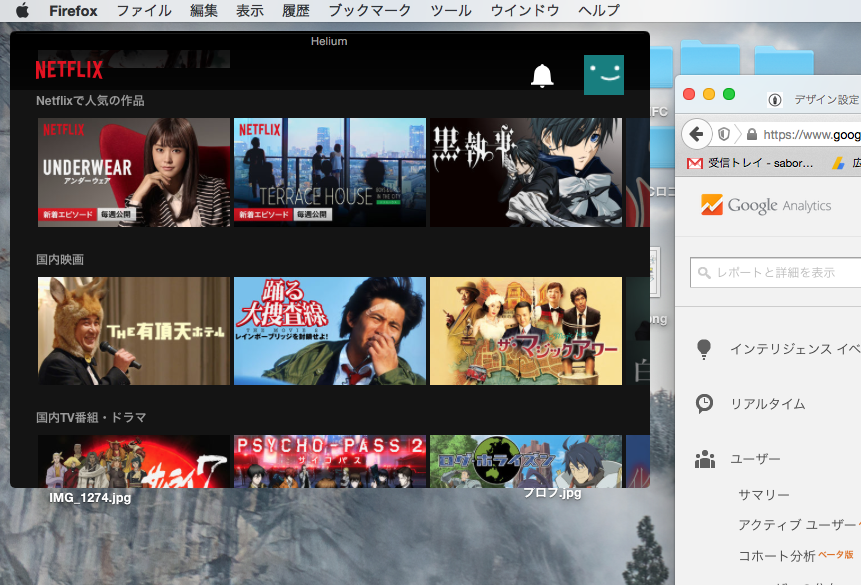Image resolution: width=861 pixels, height=585 pixels.
Task: Open the コホート分析 report
Action: click(776, 556)
